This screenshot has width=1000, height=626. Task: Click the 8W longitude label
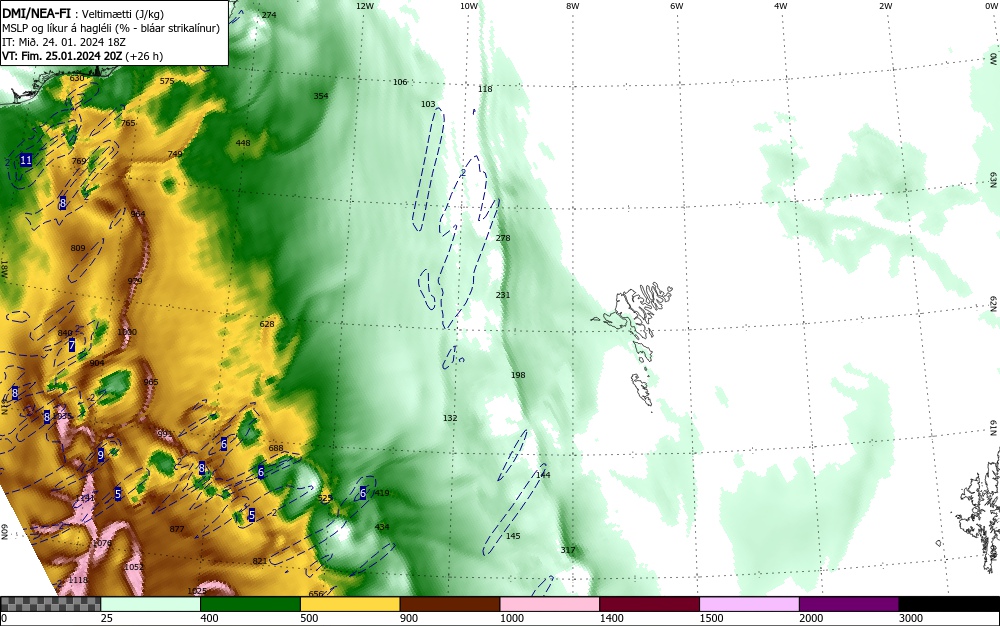click(573, 6)
